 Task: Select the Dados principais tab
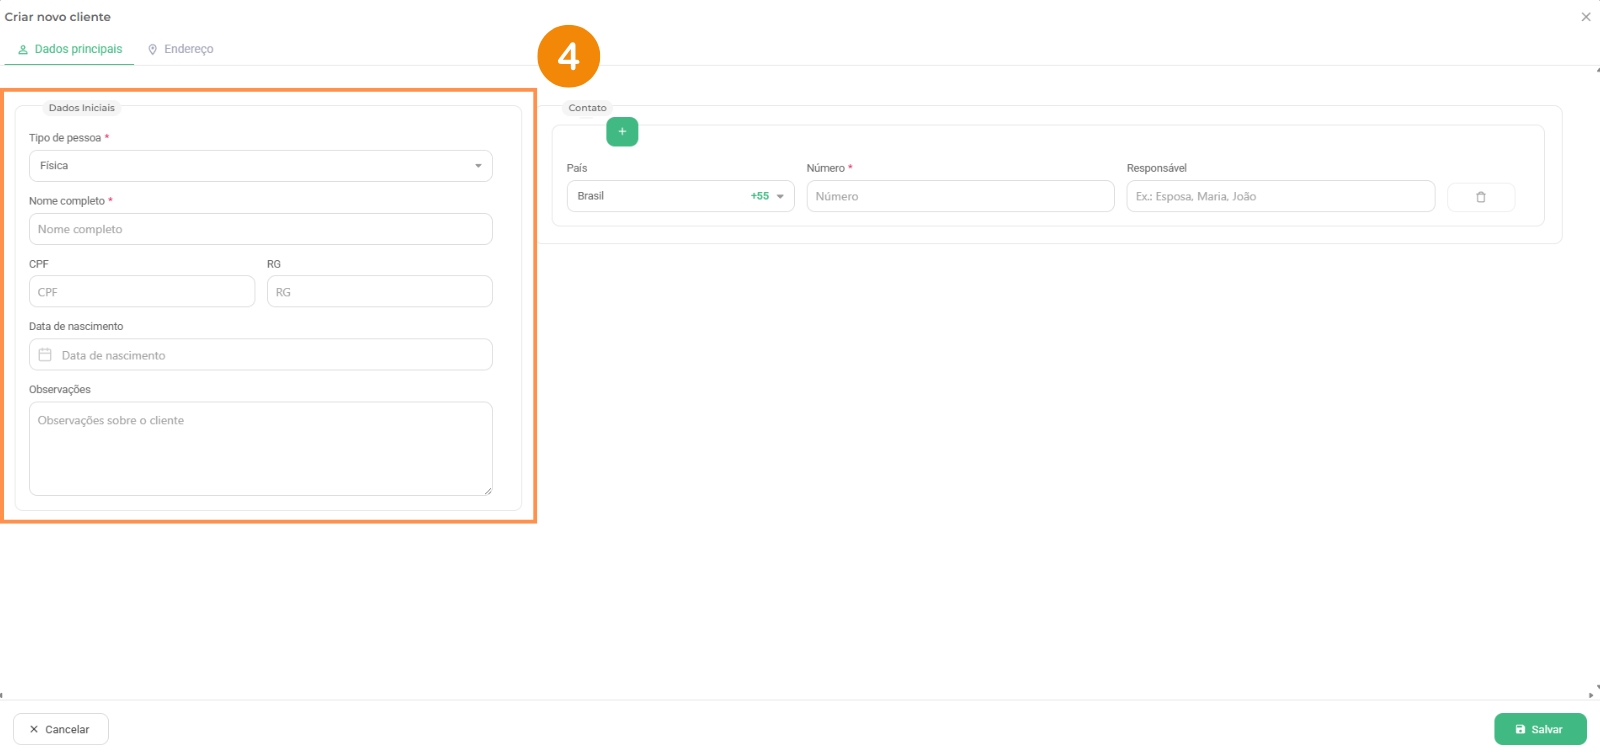[x=70, y=49]
